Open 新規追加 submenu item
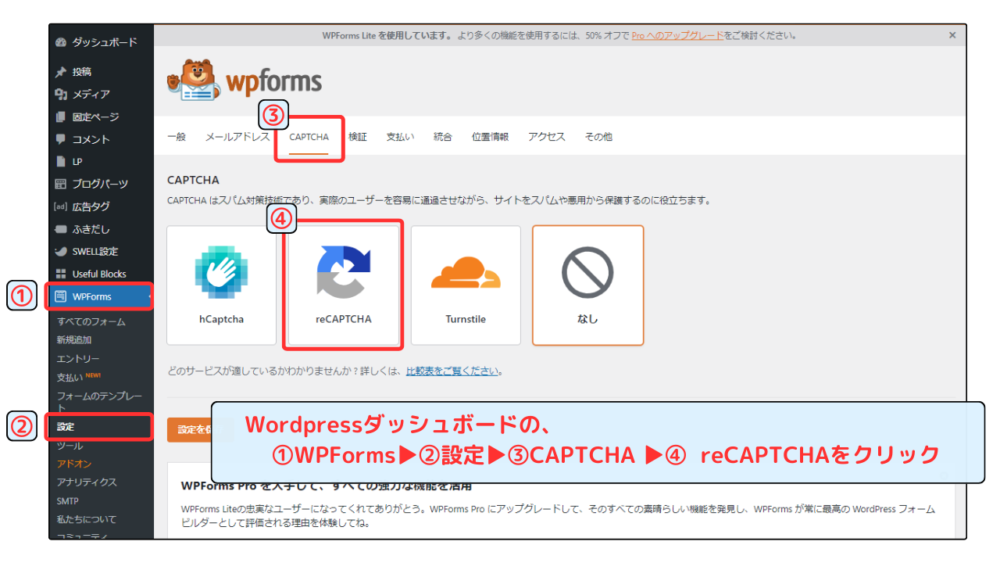 74,340
